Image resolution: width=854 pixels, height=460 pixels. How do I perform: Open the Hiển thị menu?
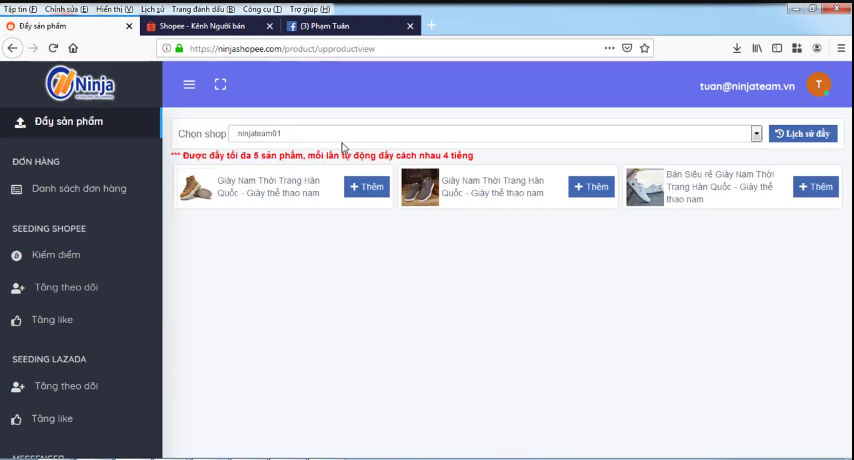coord(114,9)
